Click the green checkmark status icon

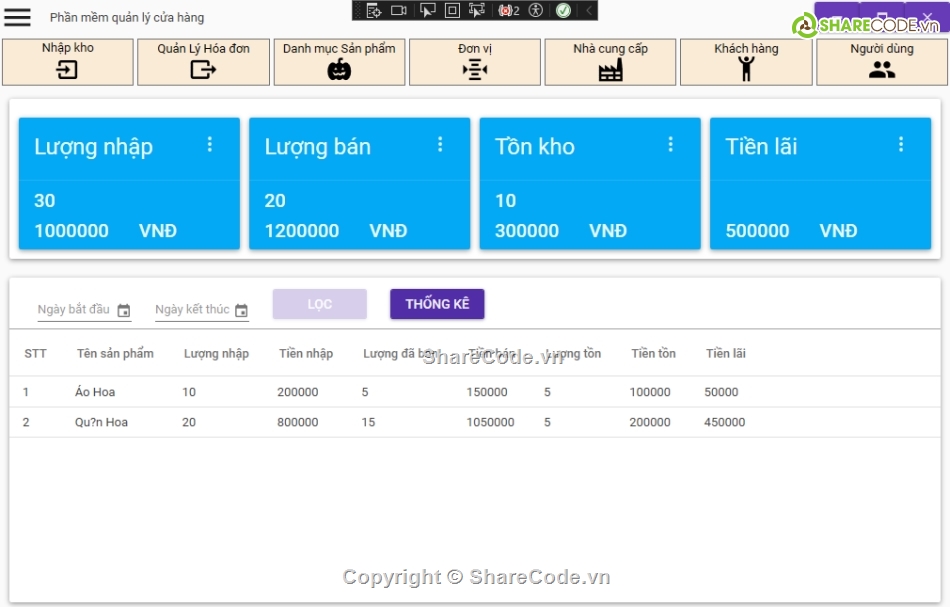click(x=562, y=11)
